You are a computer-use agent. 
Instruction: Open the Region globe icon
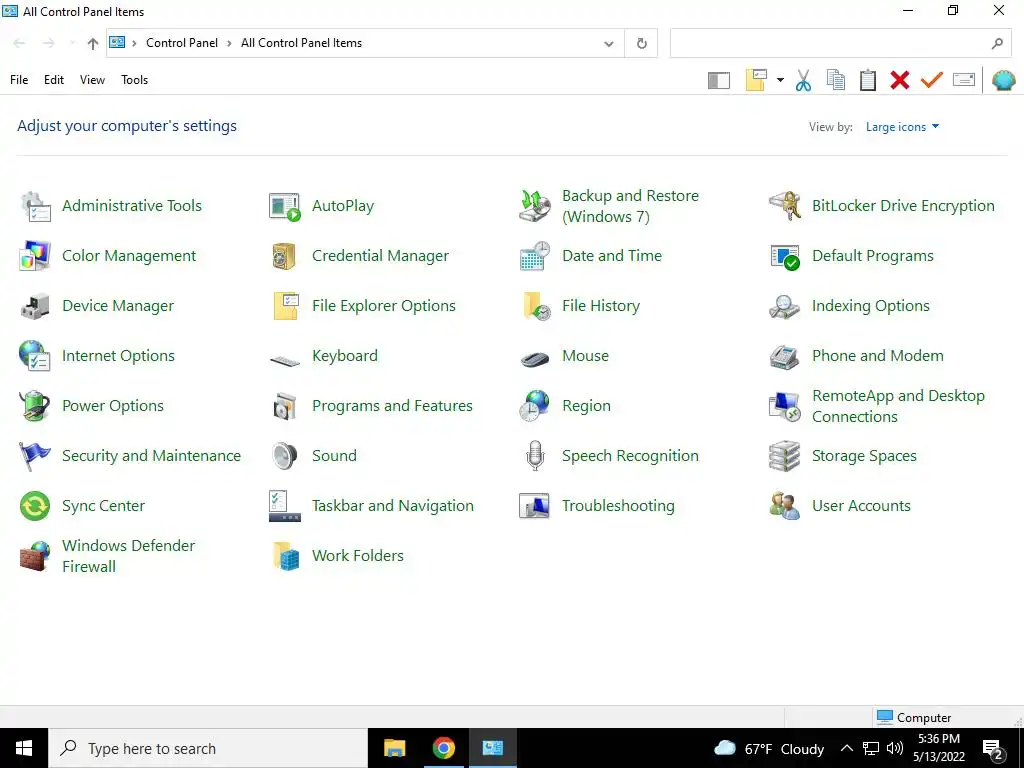point(535,406)
